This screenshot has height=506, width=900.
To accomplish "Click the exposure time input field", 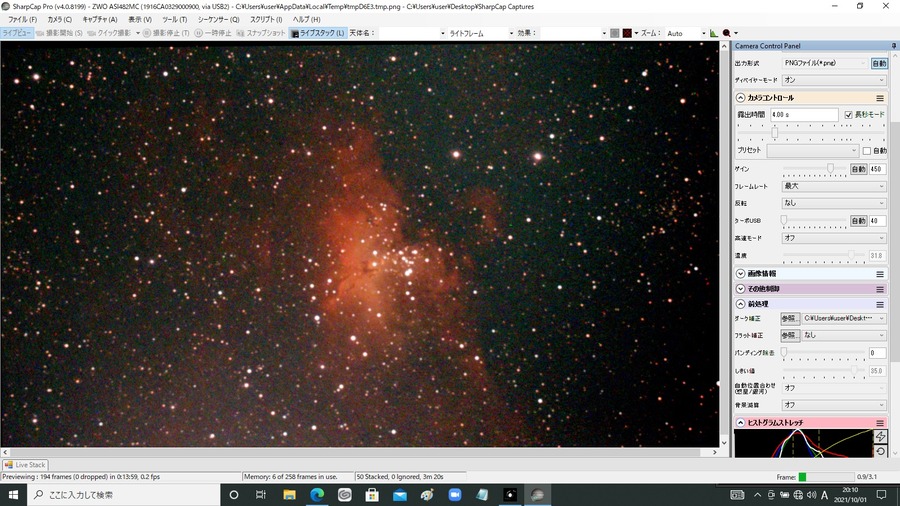I will tap(804, 115).
